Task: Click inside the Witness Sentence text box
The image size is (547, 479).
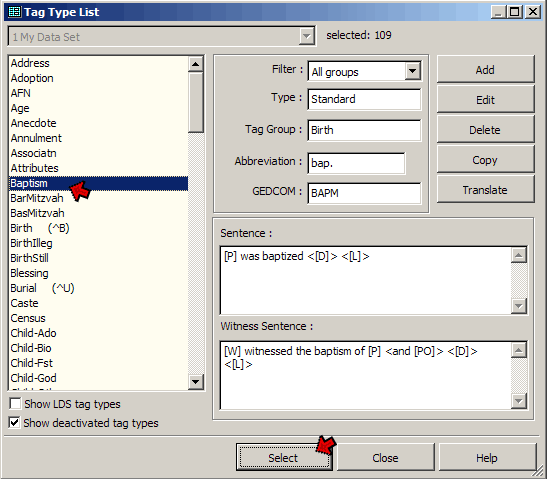Action: point(366,375)
